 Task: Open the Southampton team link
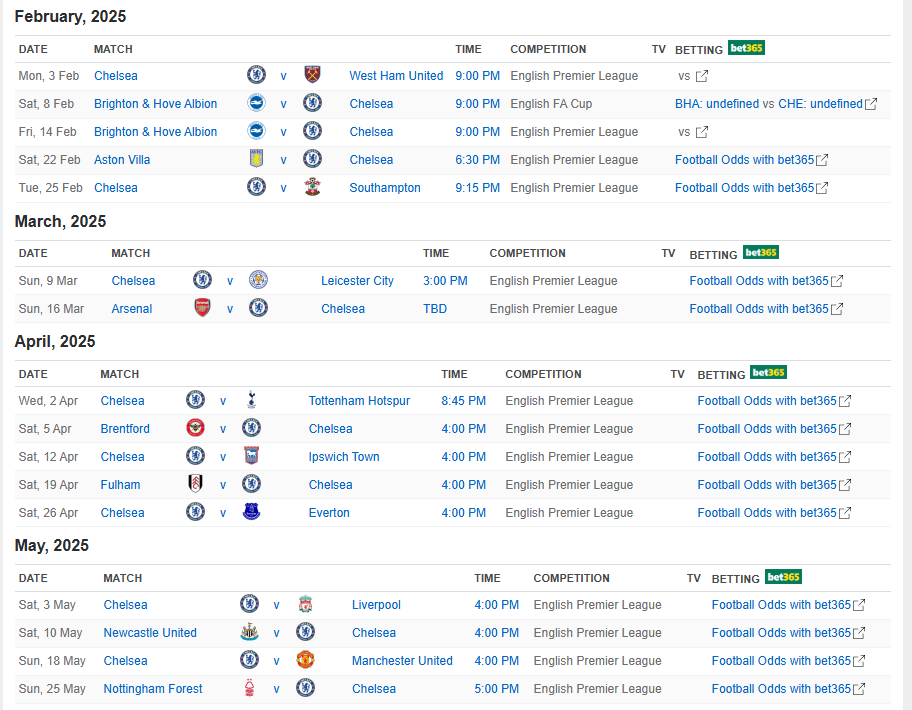pos(384,188)
